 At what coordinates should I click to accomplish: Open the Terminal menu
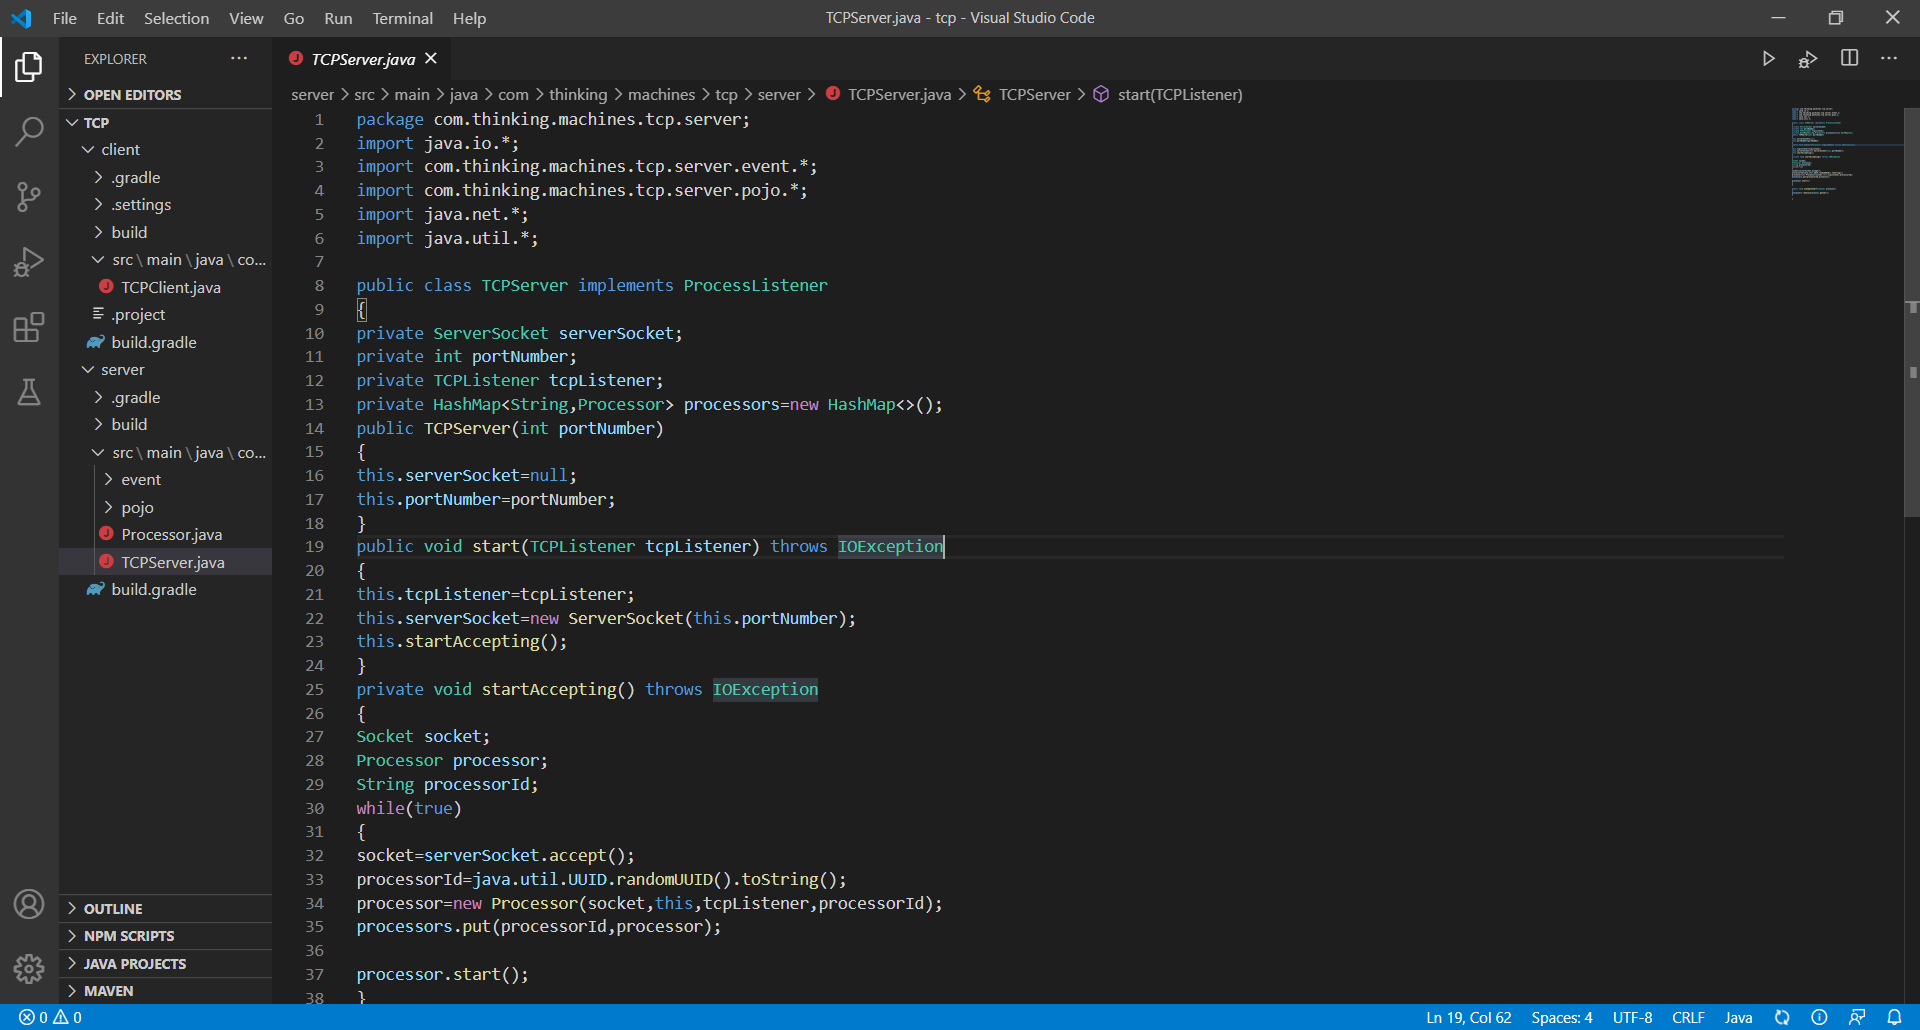coord(402,18)
